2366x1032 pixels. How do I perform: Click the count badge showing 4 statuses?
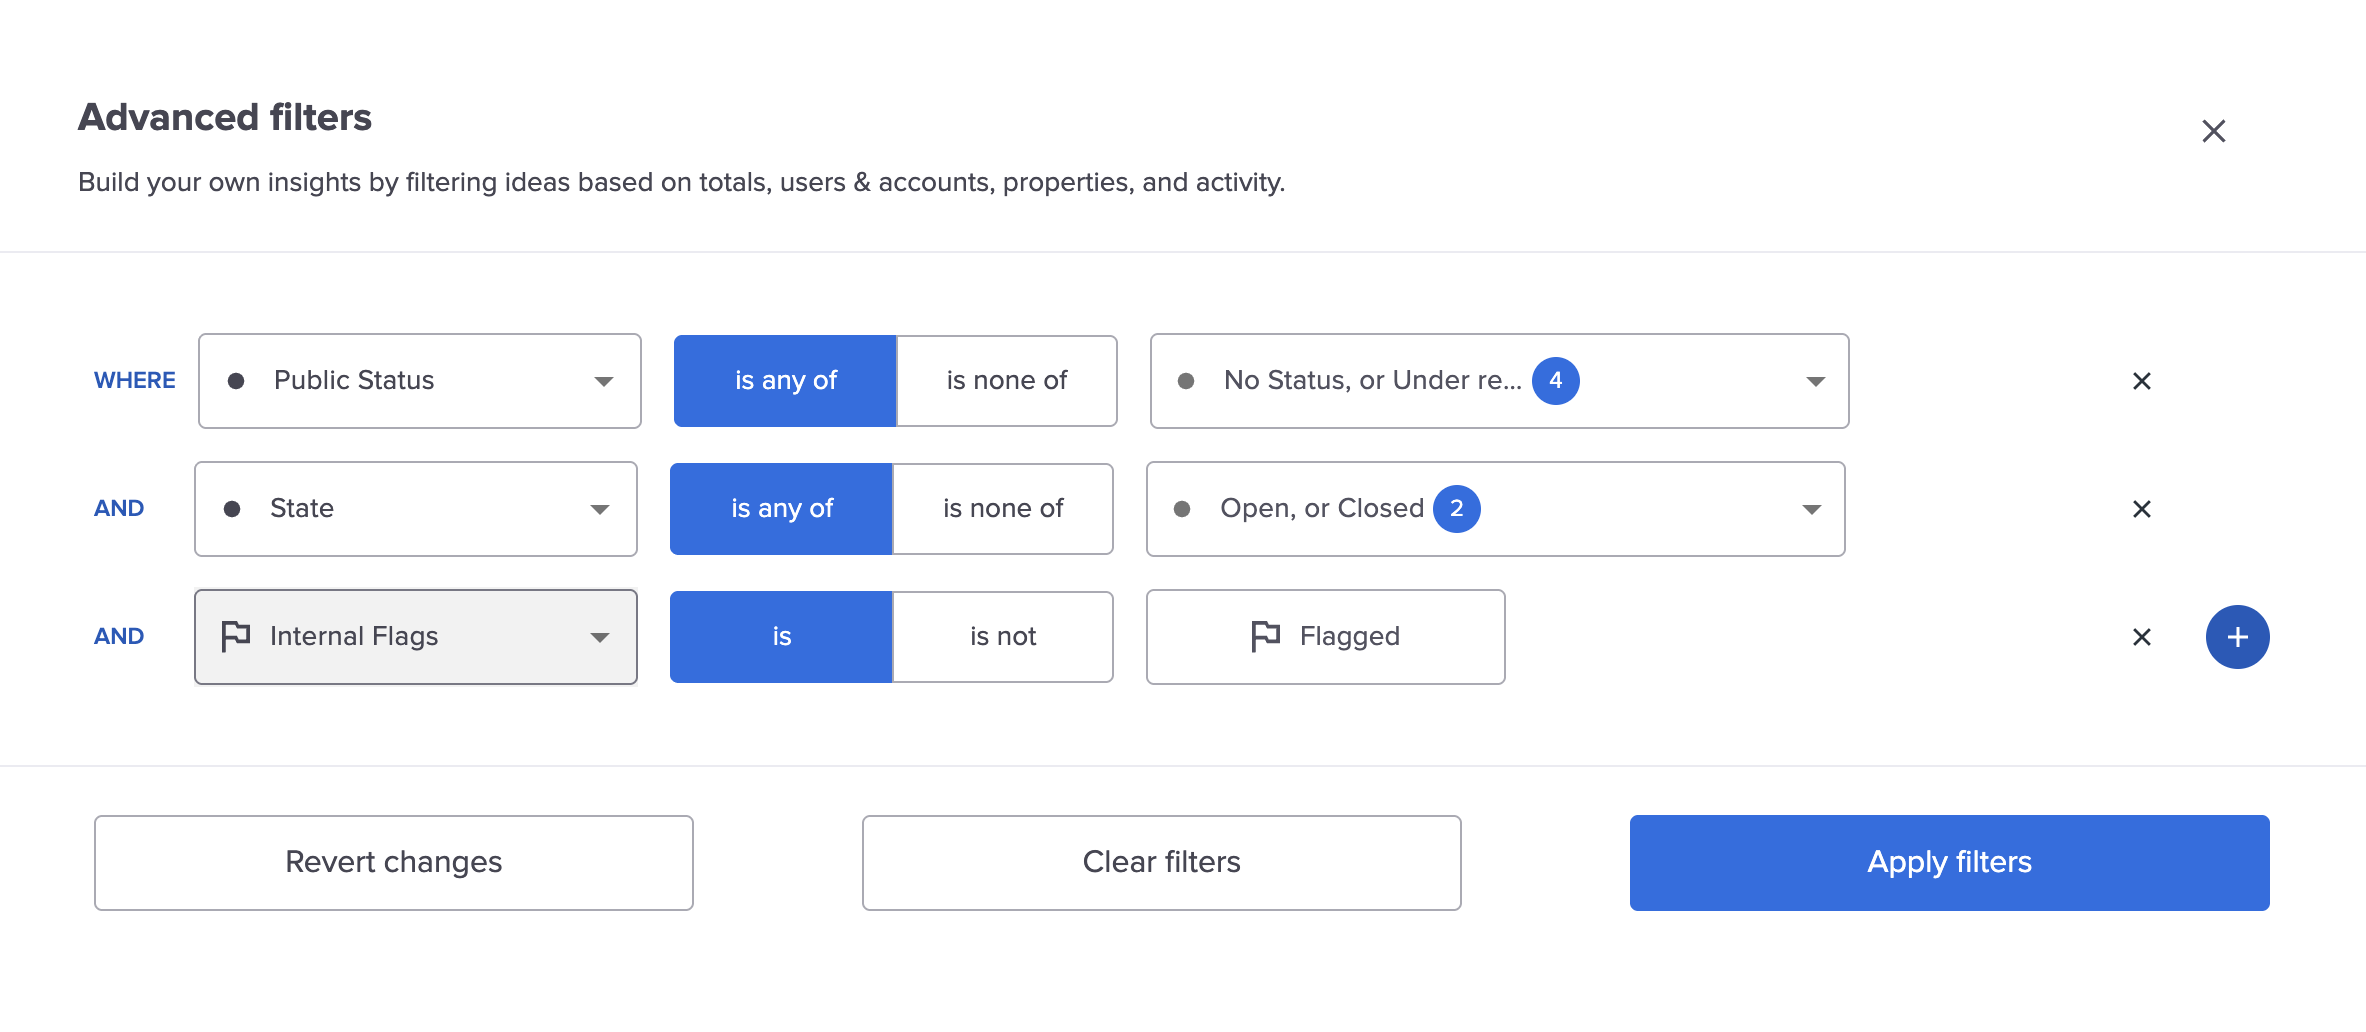pyautogui.click(x=1555, y=381)
